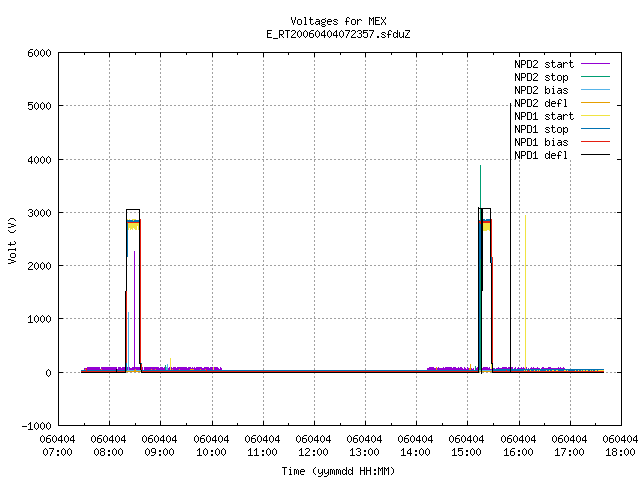Click the purple NPD2 start legend line
The image size is (640, 480).
[595, 64]
